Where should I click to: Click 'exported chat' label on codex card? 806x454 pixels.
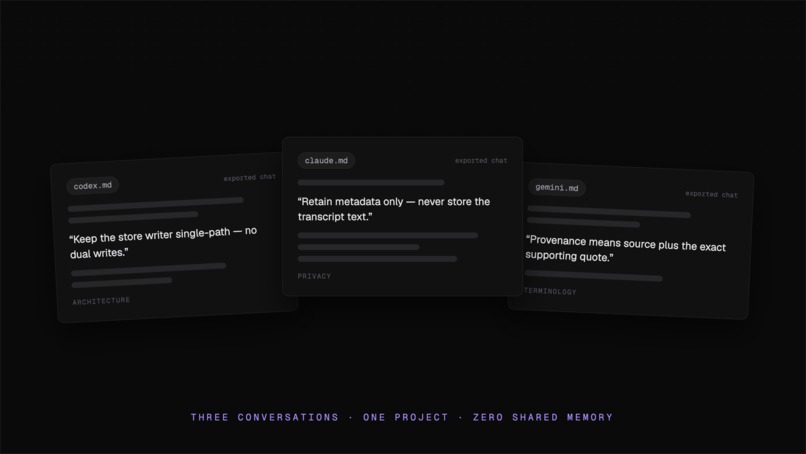click(249, 177)
